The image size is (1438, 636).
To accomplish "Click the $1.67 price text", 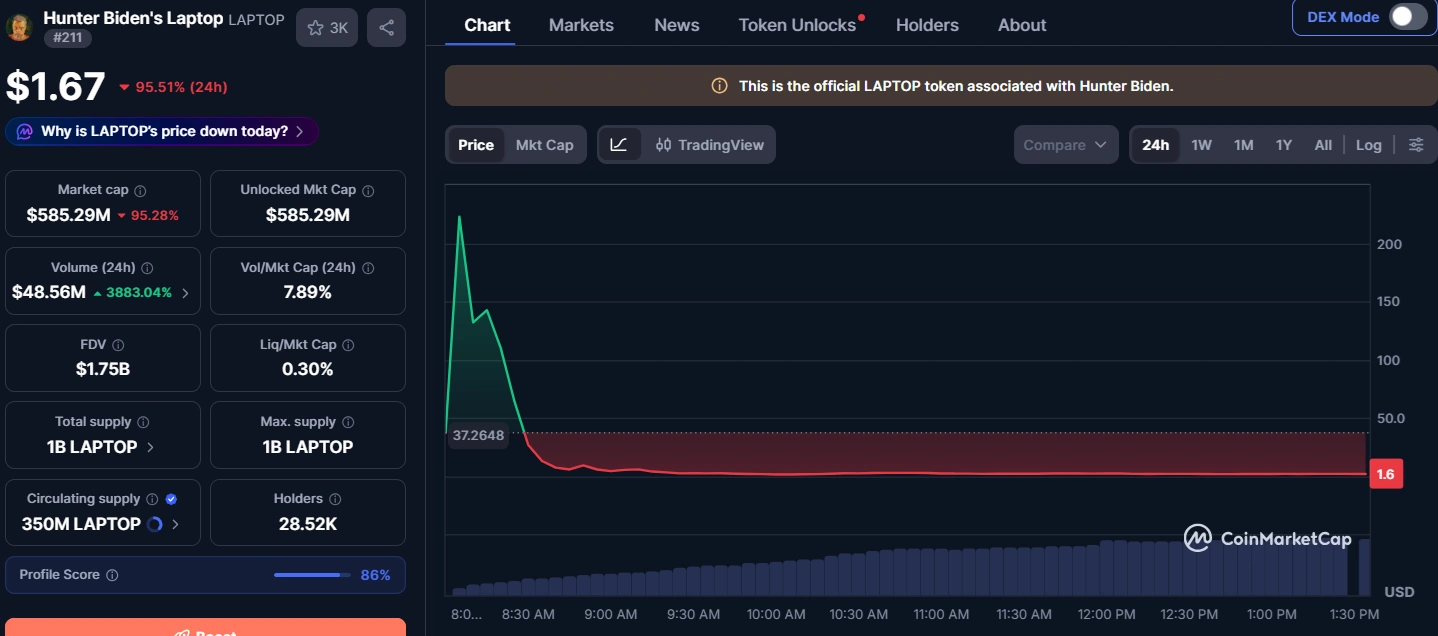I will tap(55, 86).
